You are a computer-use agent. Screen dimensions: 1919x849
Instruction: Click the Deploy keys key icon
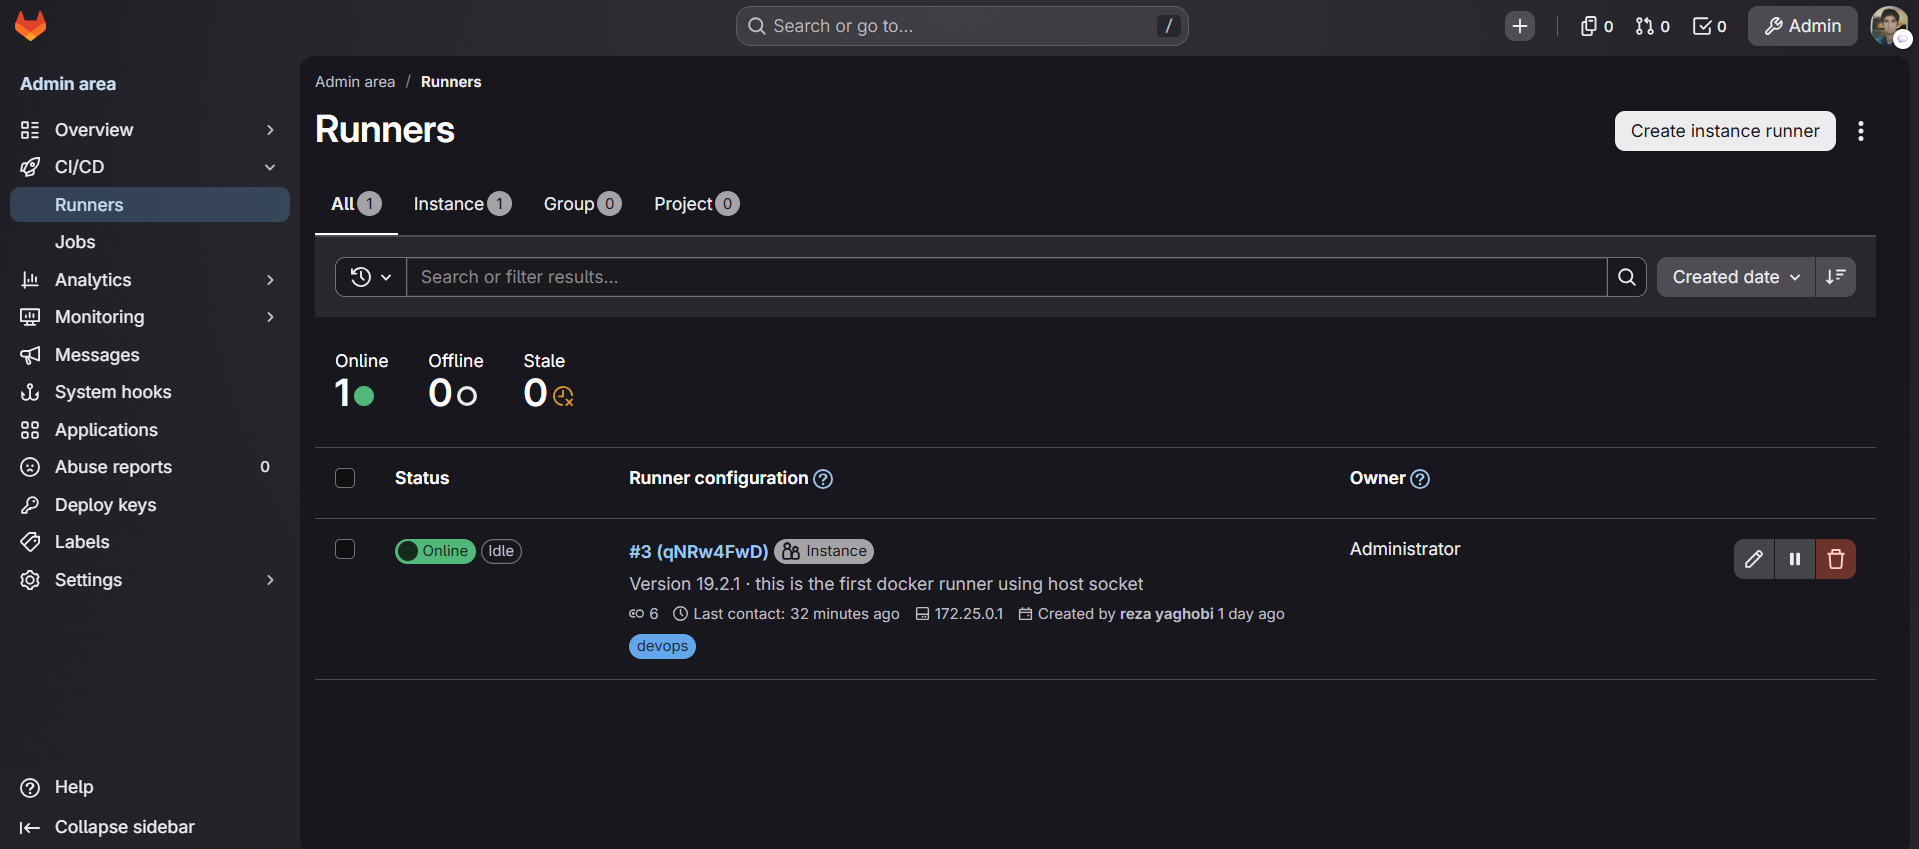click(30, 505)
